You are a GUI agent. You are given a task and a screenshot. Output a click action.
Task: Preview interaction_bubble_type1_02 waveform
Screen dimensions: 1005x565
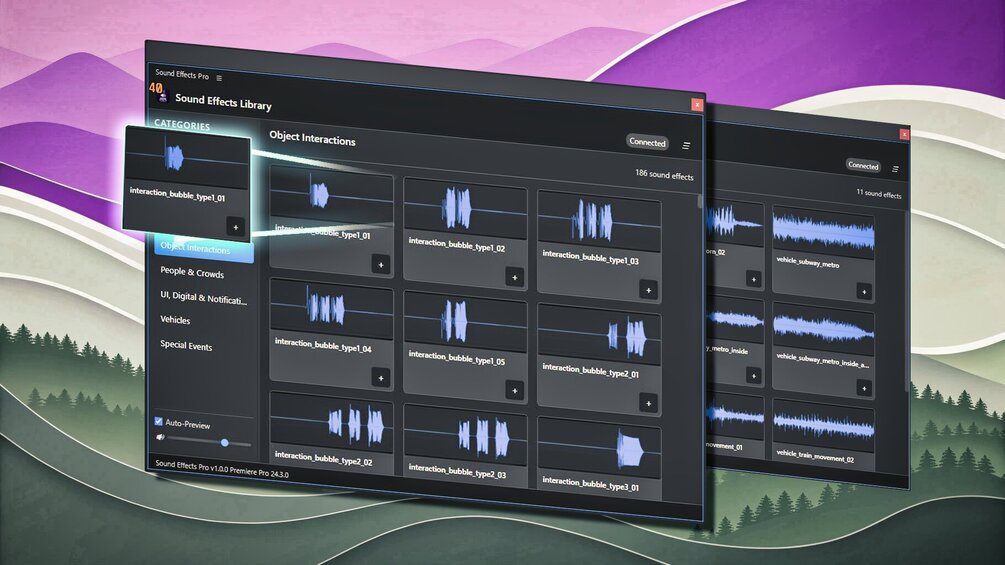pyautogui.click(x=465, y=208)
